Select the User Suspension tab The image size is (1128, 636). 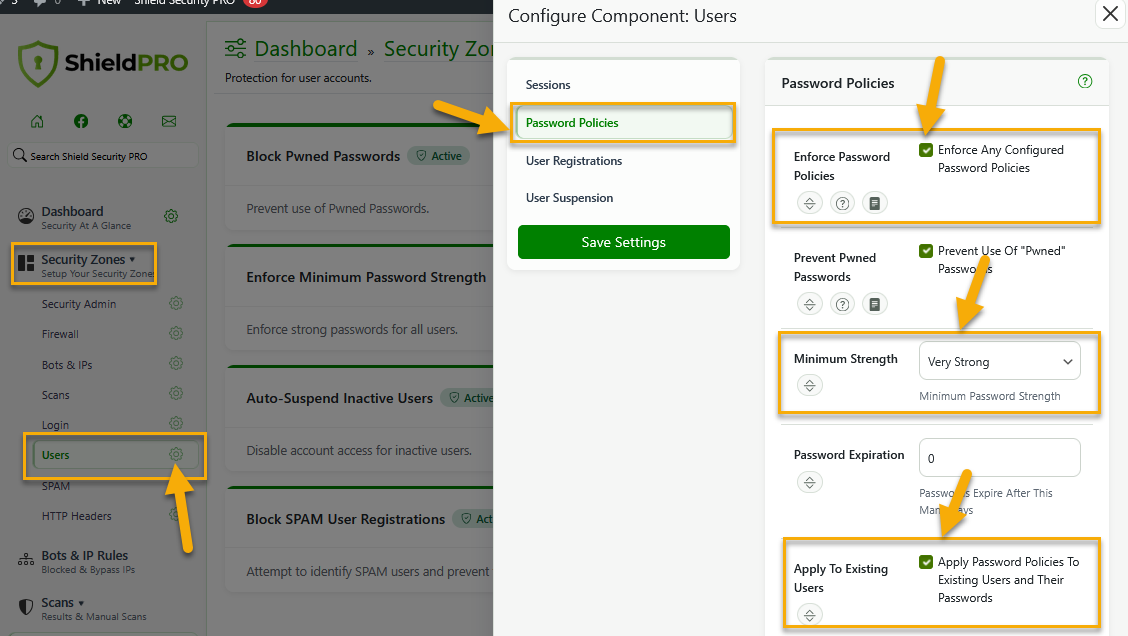(569, 198)
